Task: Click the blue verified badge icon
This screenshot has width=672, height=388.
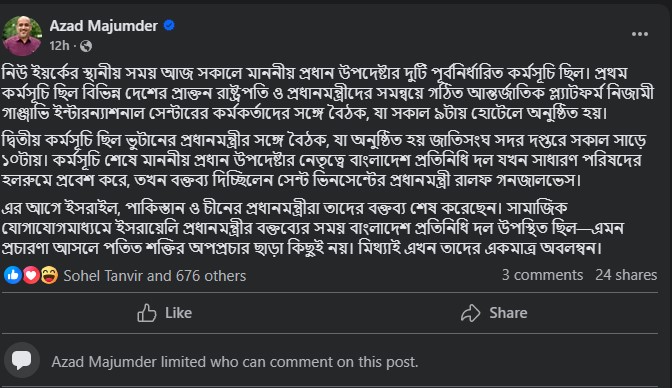Action: coord(169,26)
